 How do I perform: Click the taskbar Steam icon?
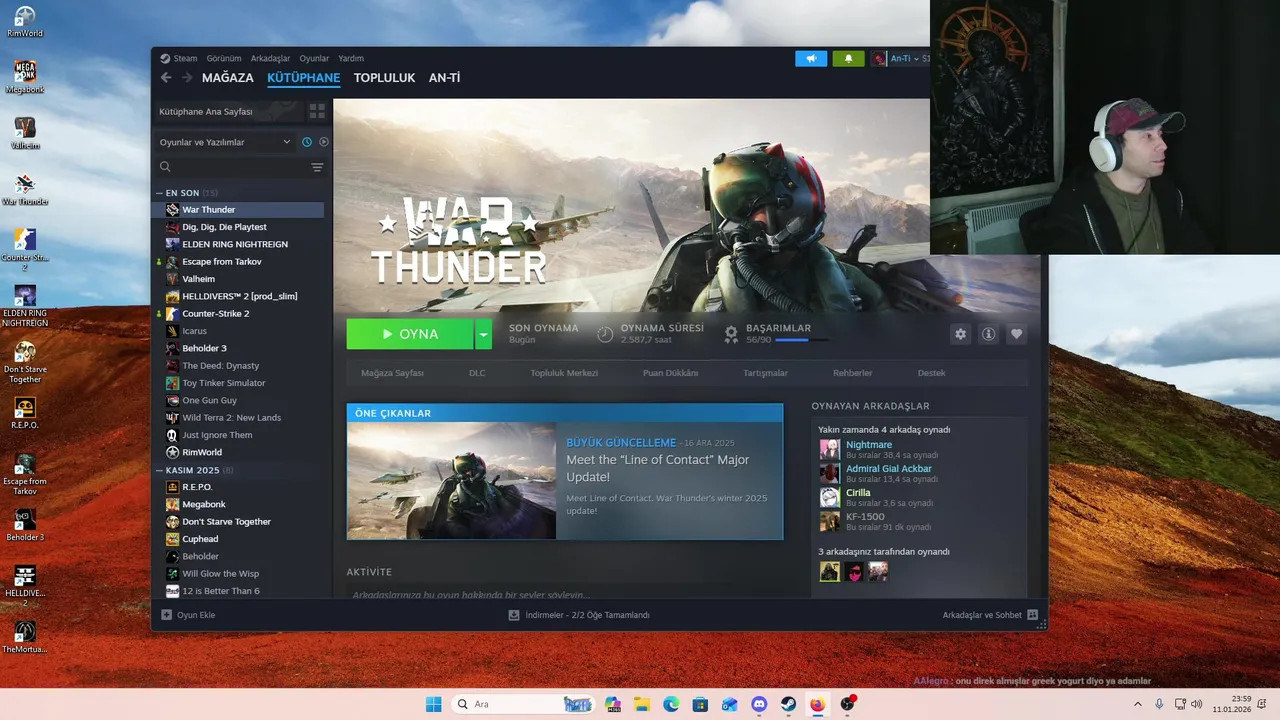[789, 704]
